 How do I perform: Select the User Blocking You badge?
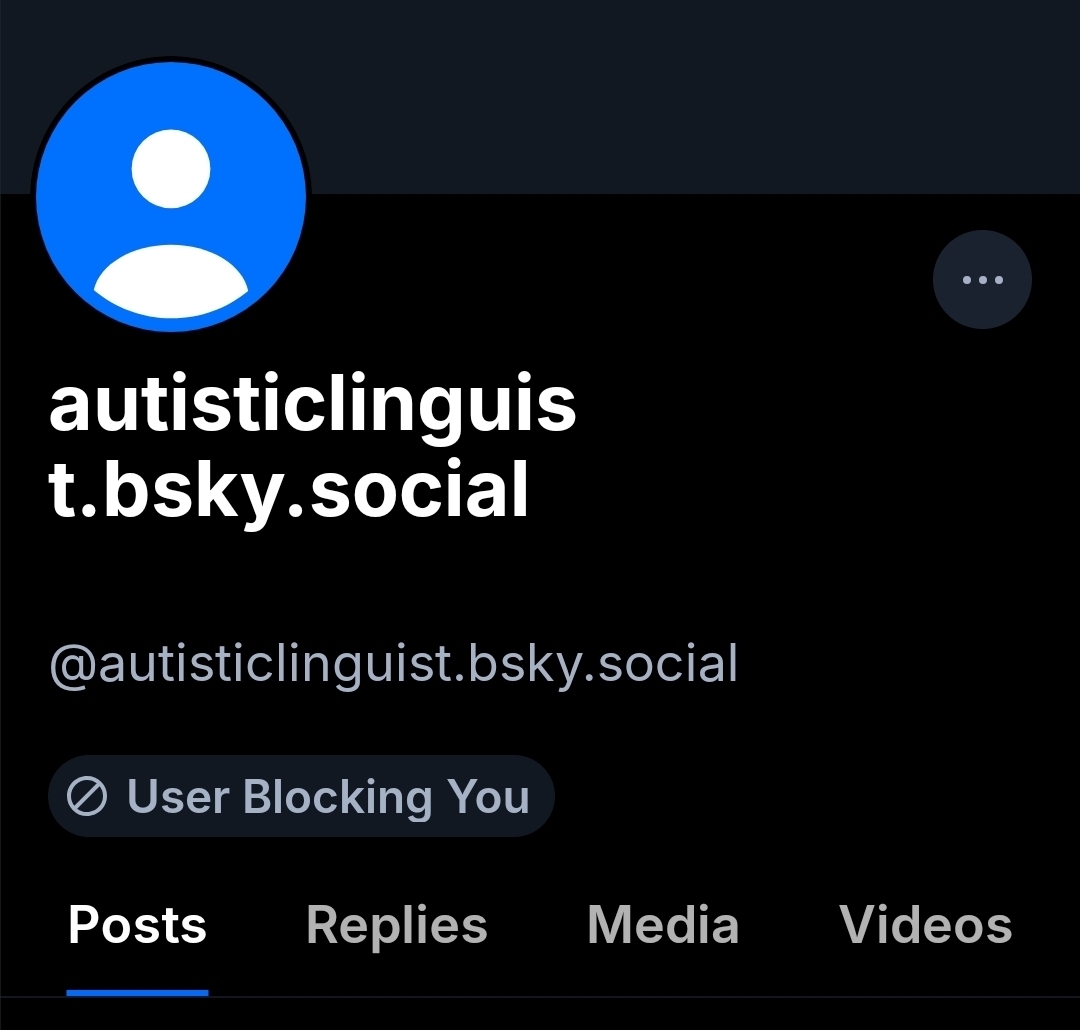click(x=301, y=796)
